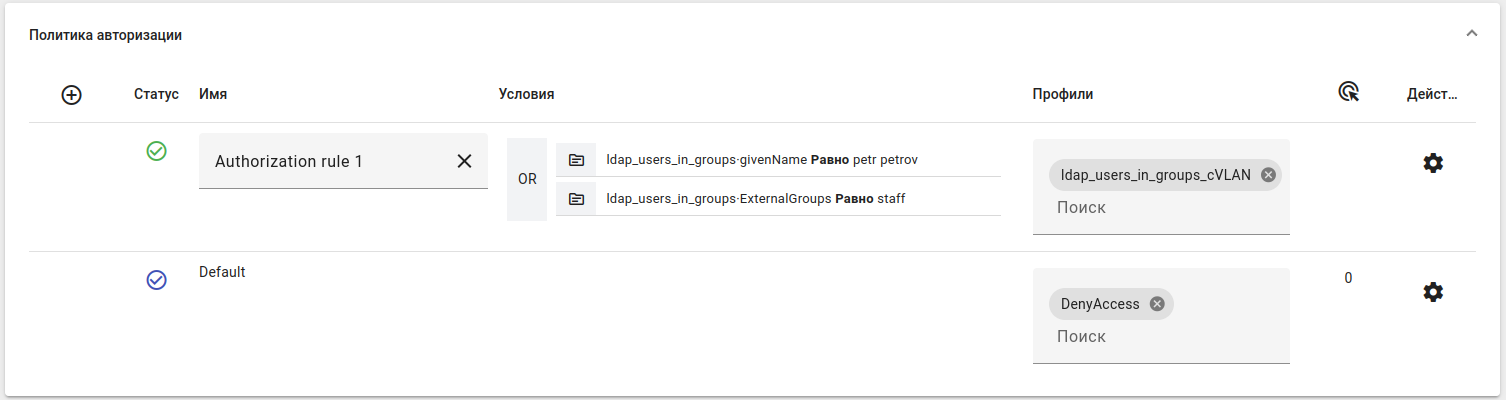Select the givenName equals petr petrov condition
1506x400 pixels.
pyautogui.click(x=762, y=160)
